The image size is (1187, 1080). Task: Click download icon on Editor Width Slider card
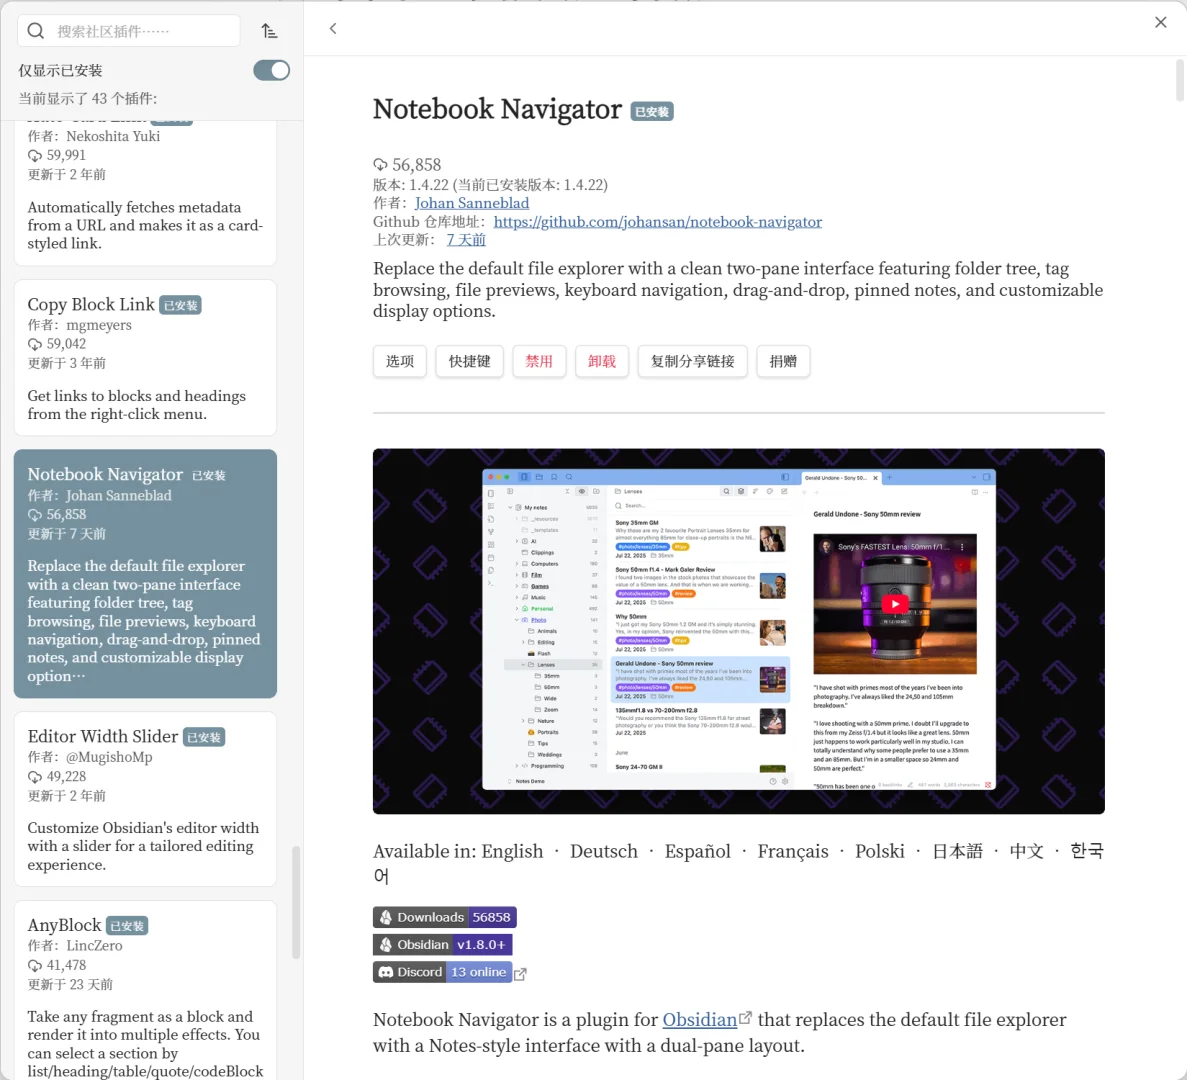pyautogui.click(x=35, y=777)
